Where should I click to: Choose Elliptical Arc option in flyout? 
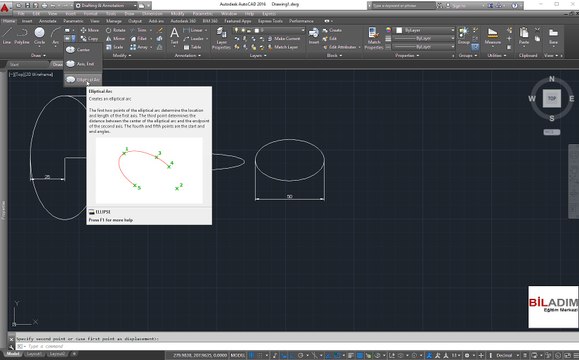[x=83, y=79]
